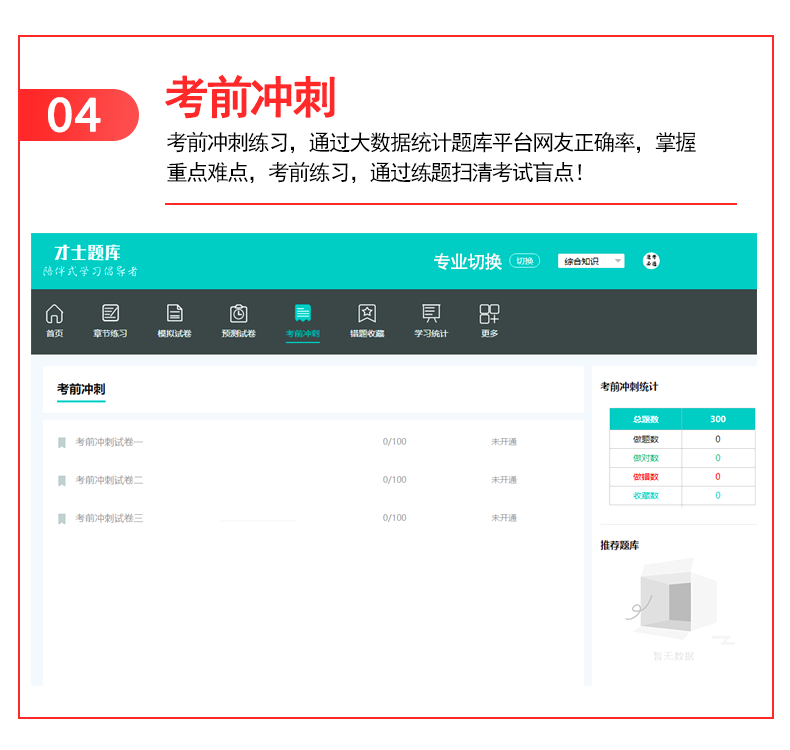Open 错题收藏 wrong-question favorites icon
790x750 pixels.
(367, 313)
